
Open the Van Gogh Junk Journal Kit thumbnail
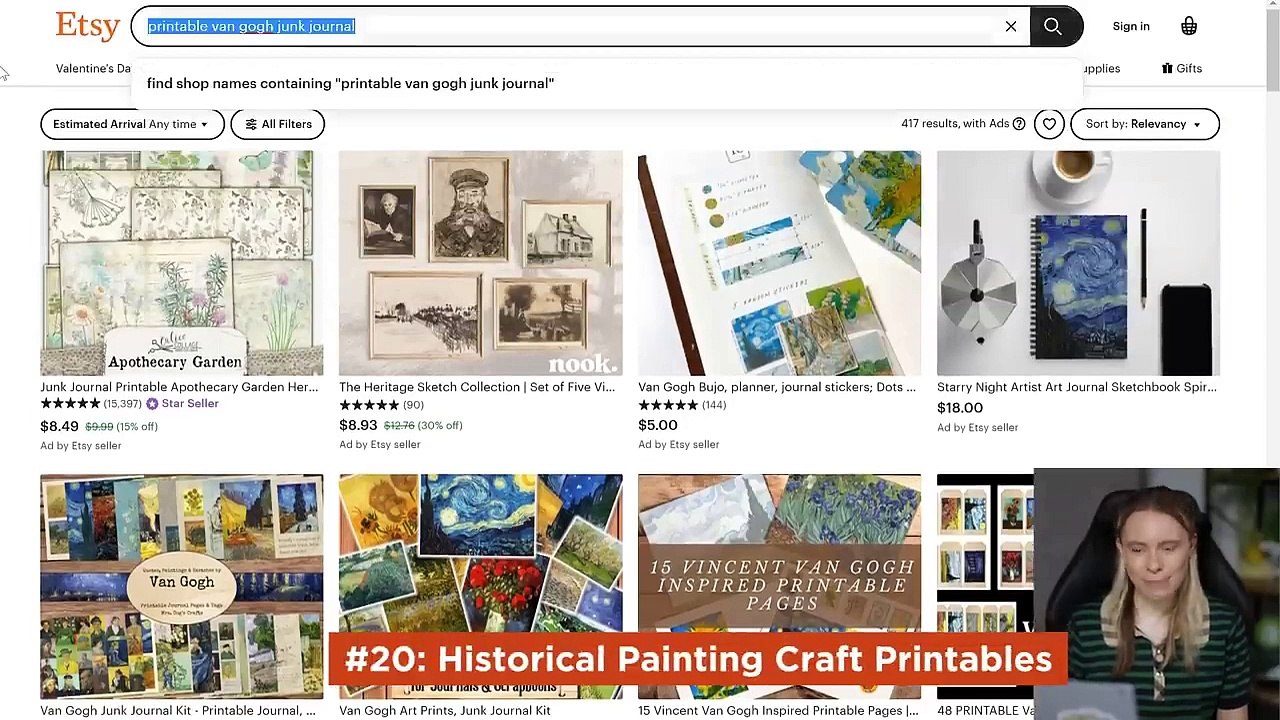click(182, 586)
